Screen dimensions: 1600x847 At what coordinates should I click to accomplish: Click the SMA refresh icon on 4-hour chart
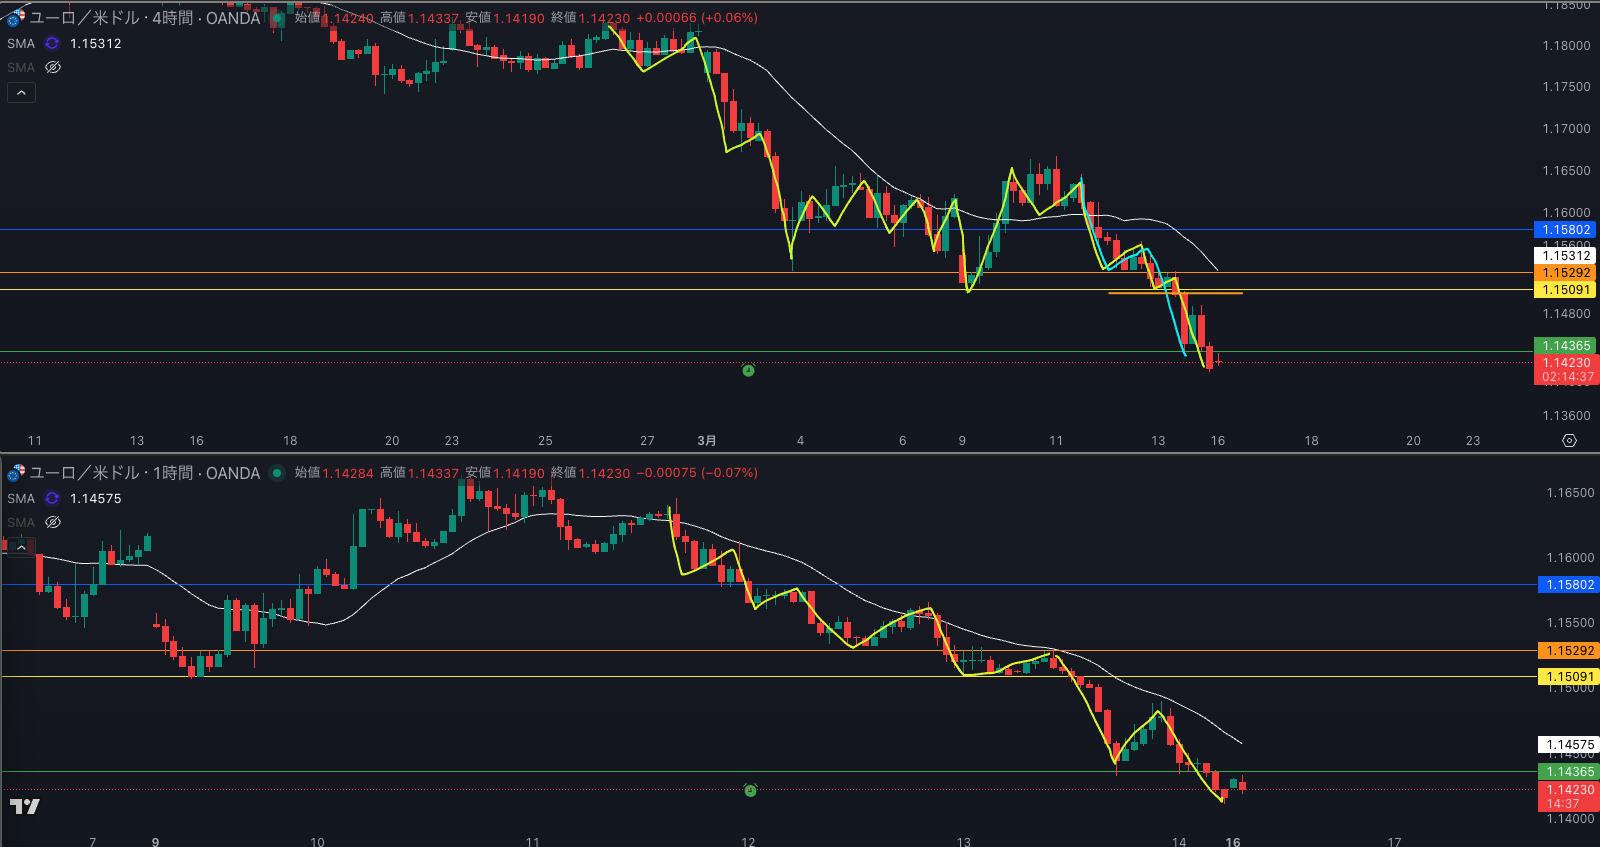coord(52,44)
